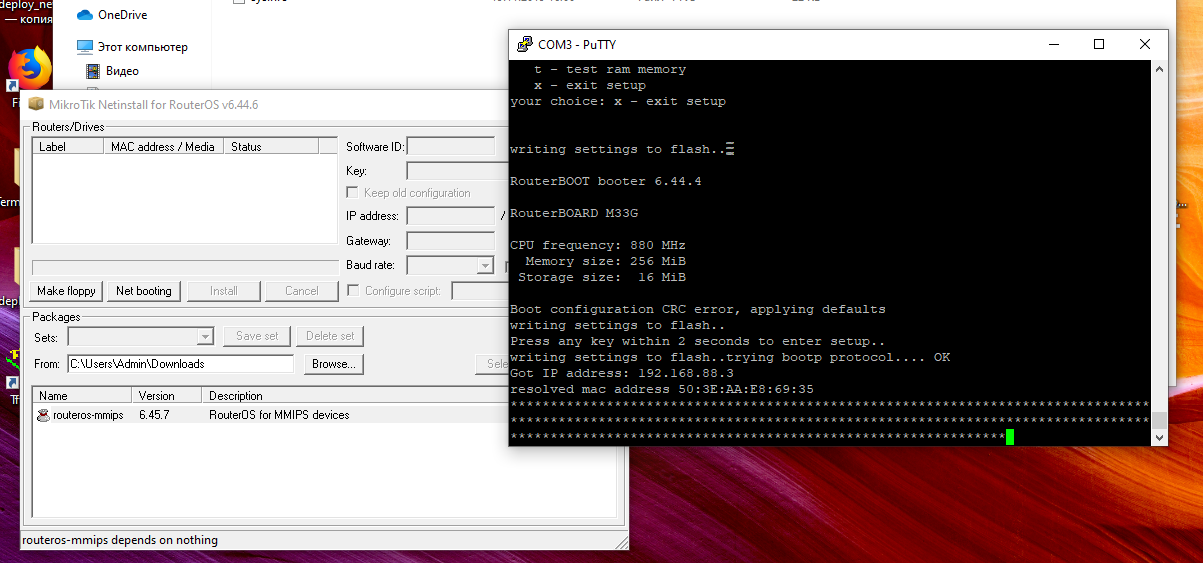The height and width of the screenshot is (563, 1203).
Task: Click the Netinstall box icon in title bar
Action: (36, 104)
